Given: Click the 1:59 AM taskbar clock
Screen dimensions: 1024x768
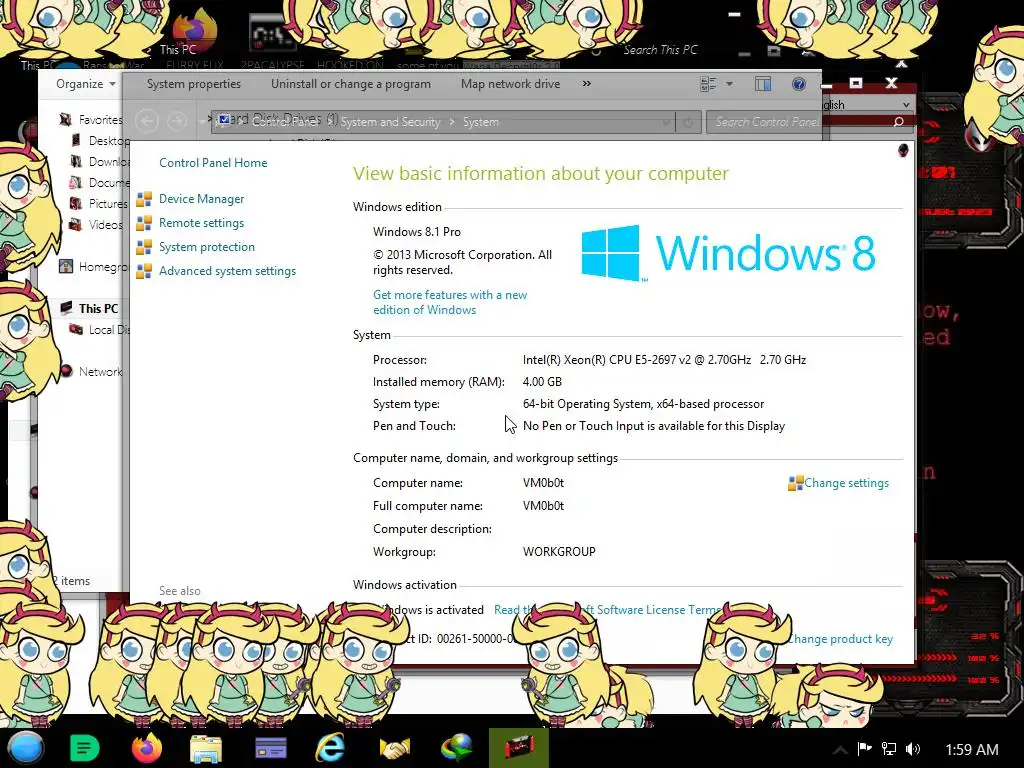Looking at the screenshot, I should tap(972, 750).
